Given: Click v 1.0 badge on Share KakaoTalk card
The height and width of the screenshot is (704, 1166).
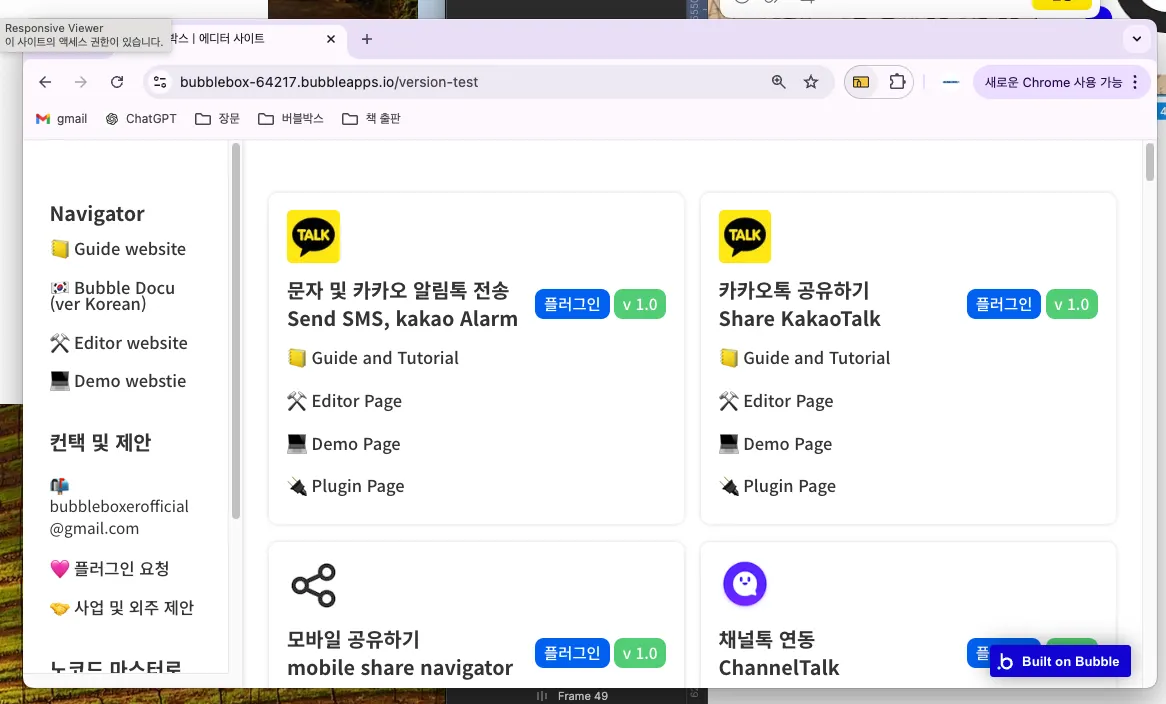Looking at the screenshot, I should pos(1072,304).
